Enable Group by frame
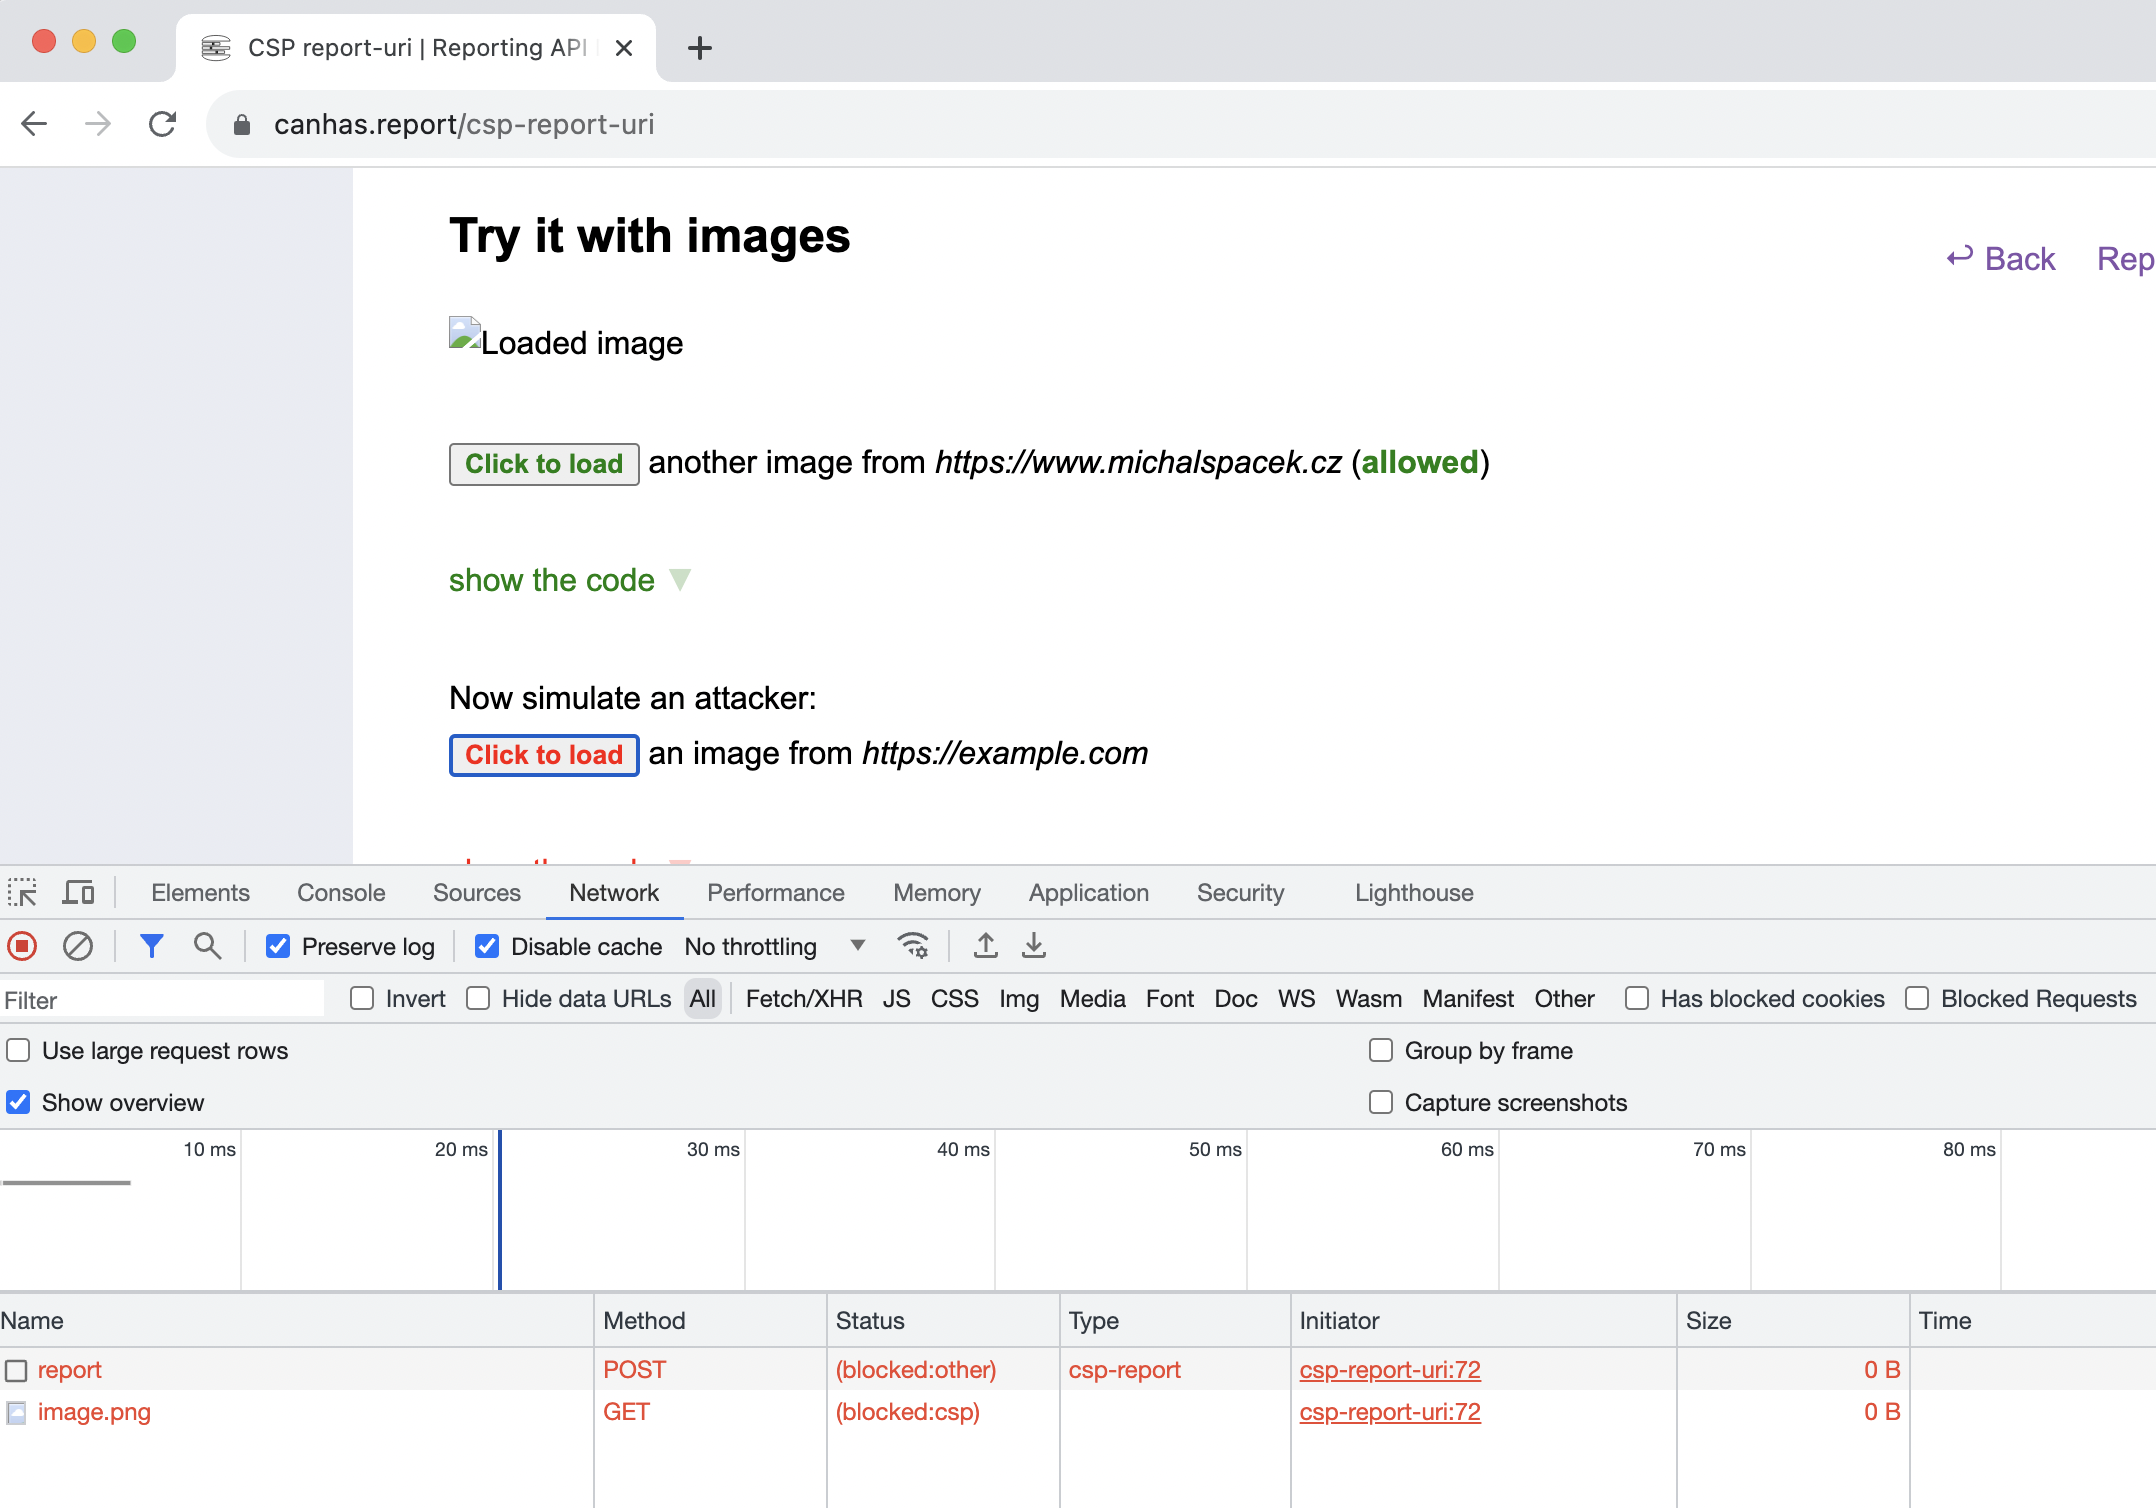This screenshot has width=2156, height=1508. click(x=1381, y=1050)
